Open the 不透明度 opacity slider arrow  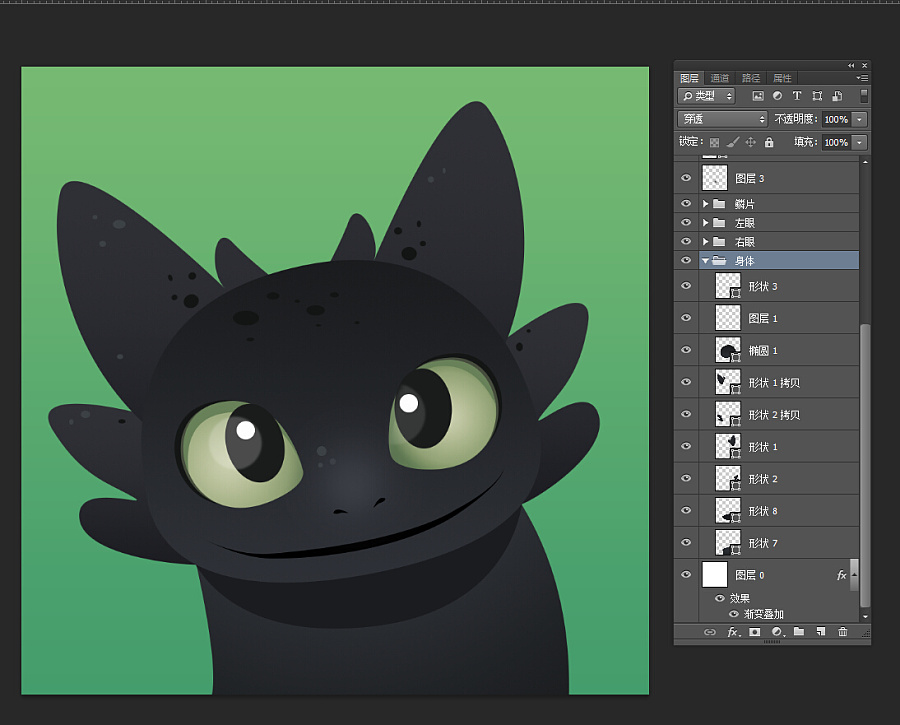pos(859,119)
